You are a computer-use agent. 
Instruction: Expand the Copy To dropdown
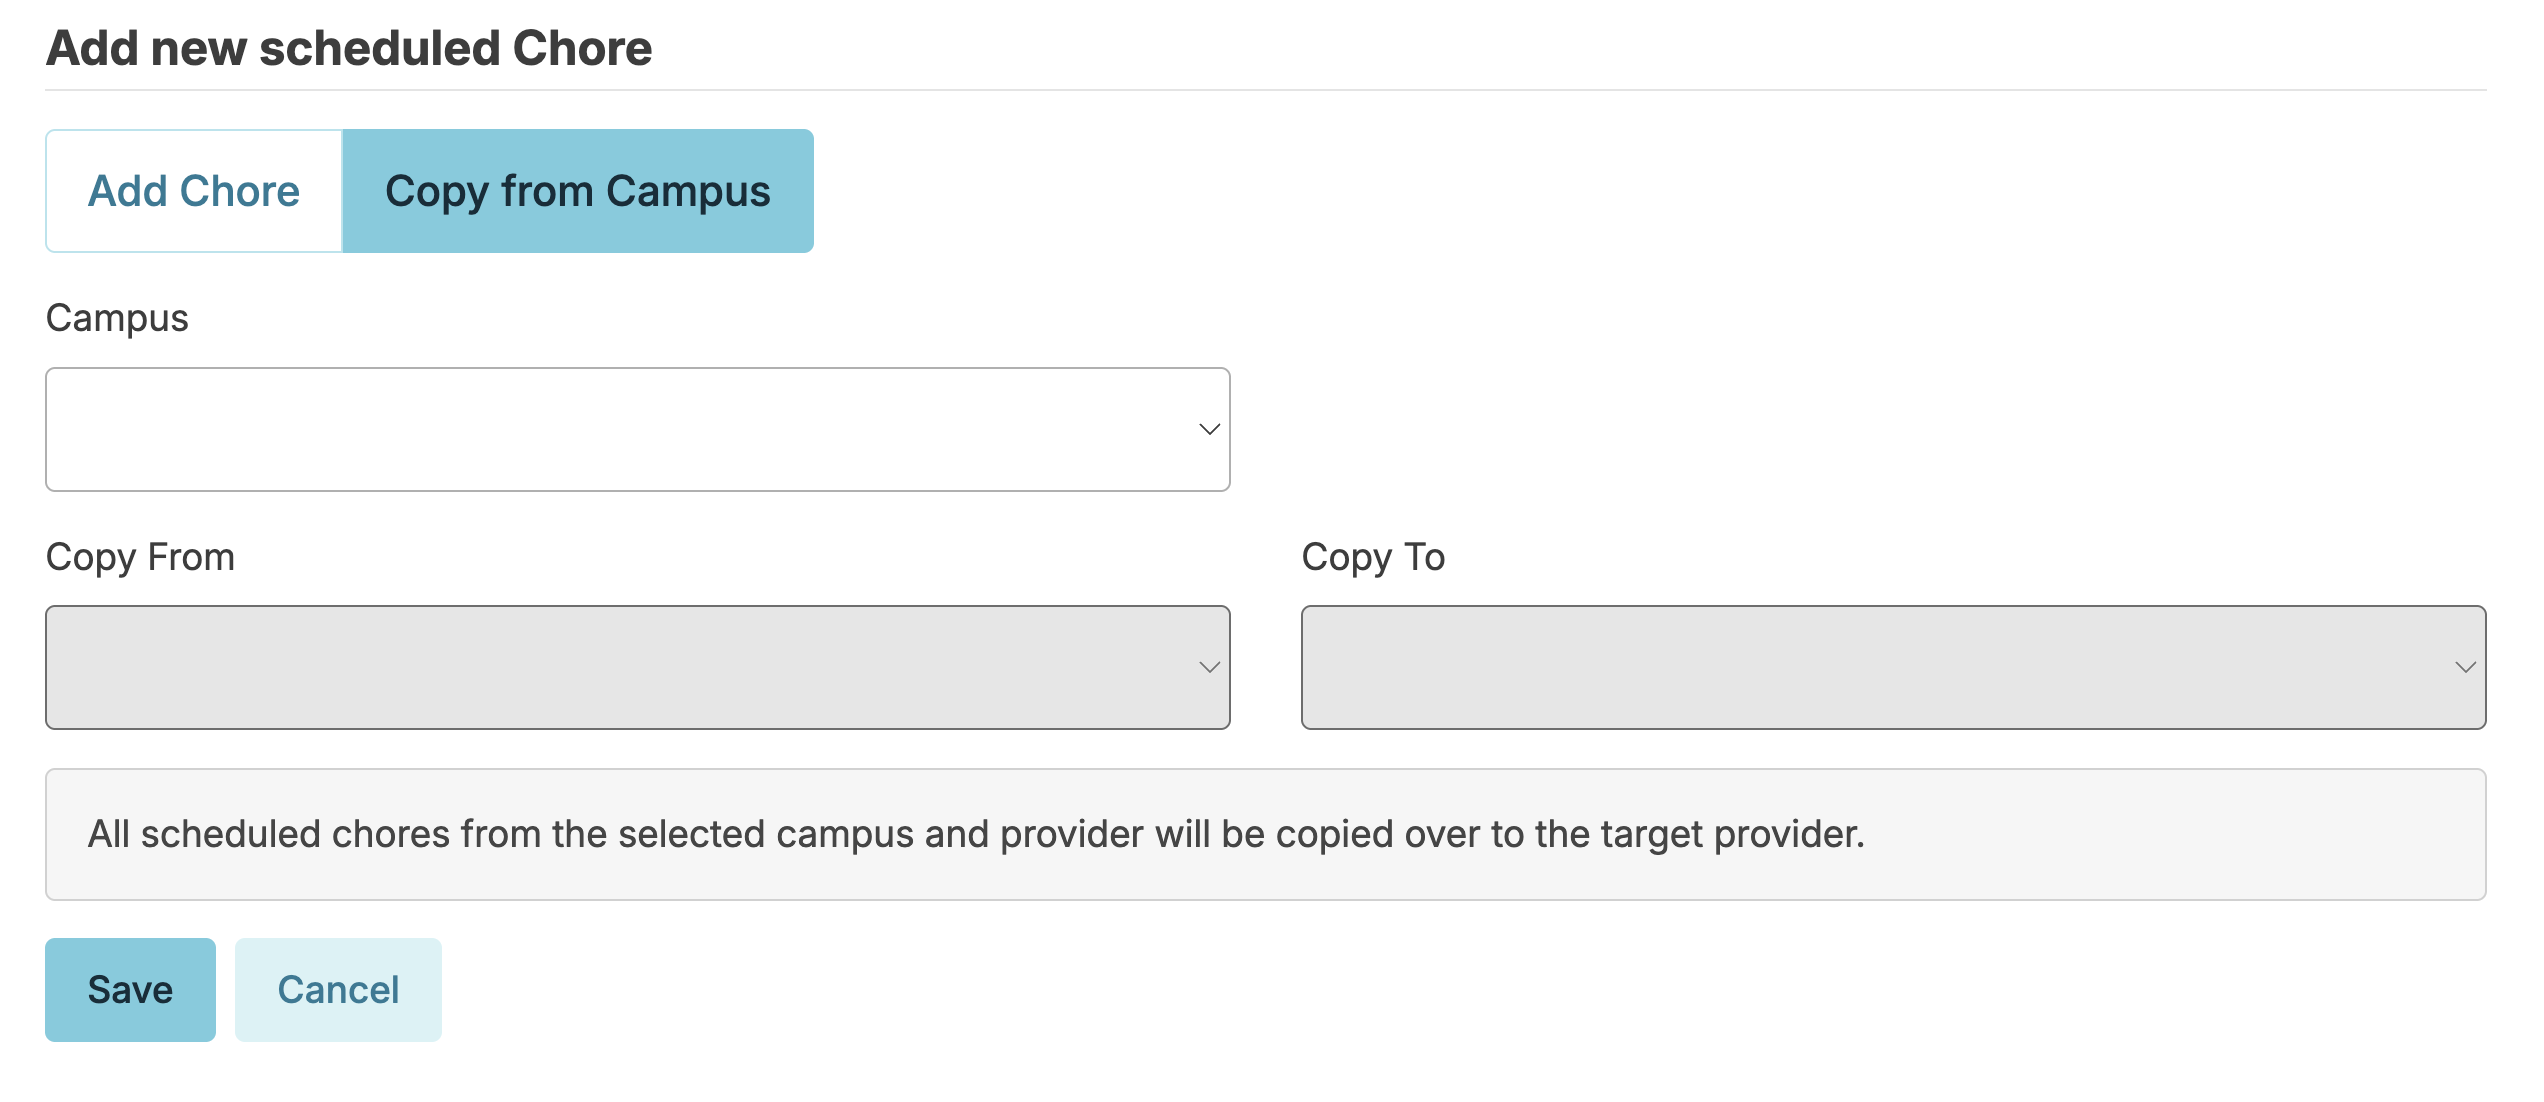(1880, 667)
